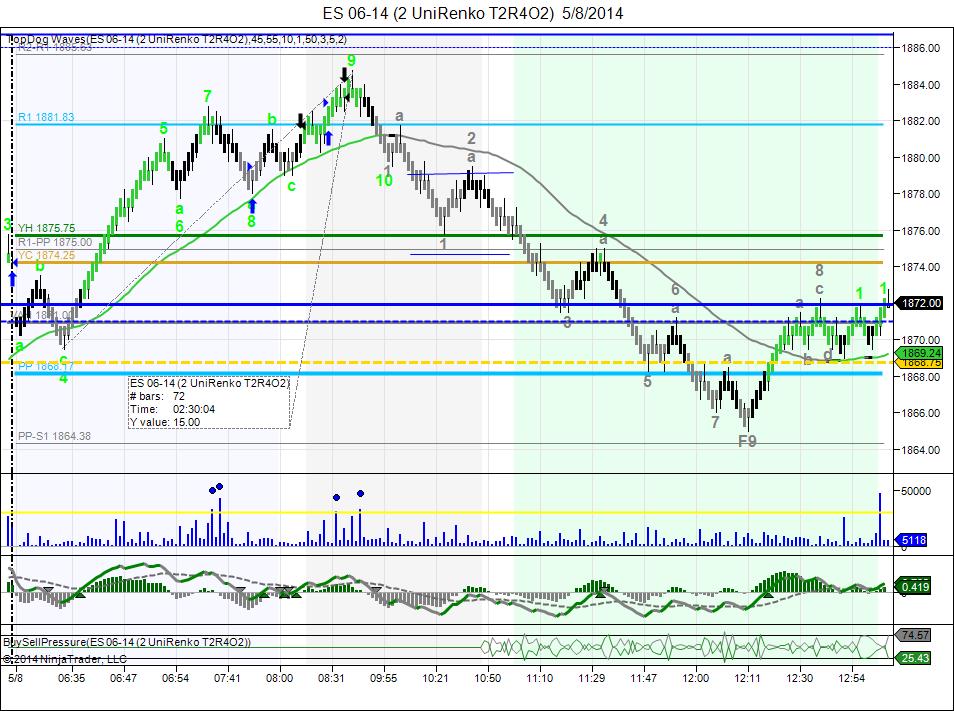The width and height of the screenshot is (954, 711).
Task: Click the PP 1868.17 pivot label
Action: (46, 367)
